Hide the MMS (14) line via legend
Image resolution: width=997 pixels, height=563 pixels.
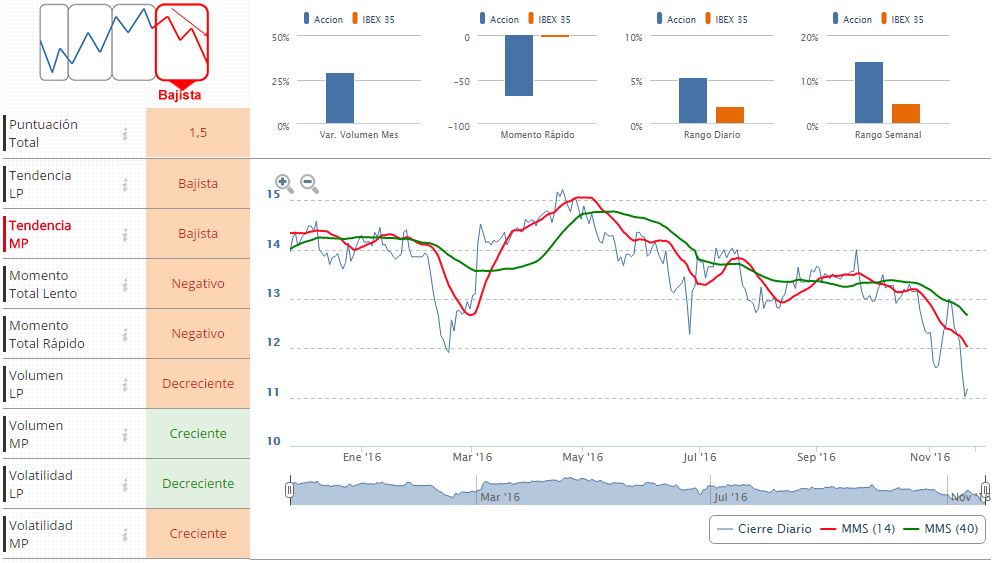click(x=856, y=529)
